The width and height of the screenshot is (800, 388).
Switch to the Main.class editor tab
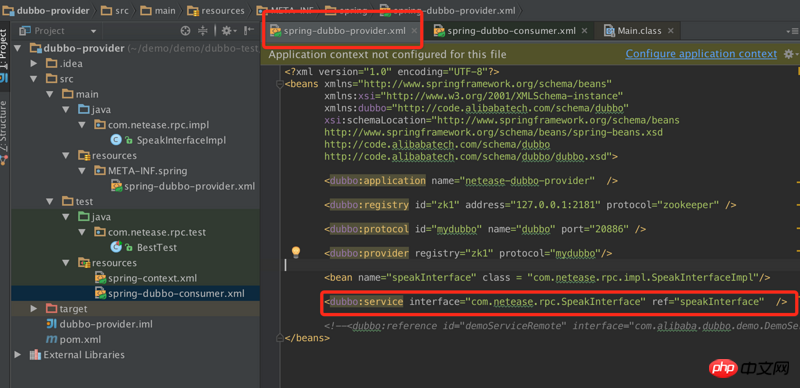(x=639, y=31)
